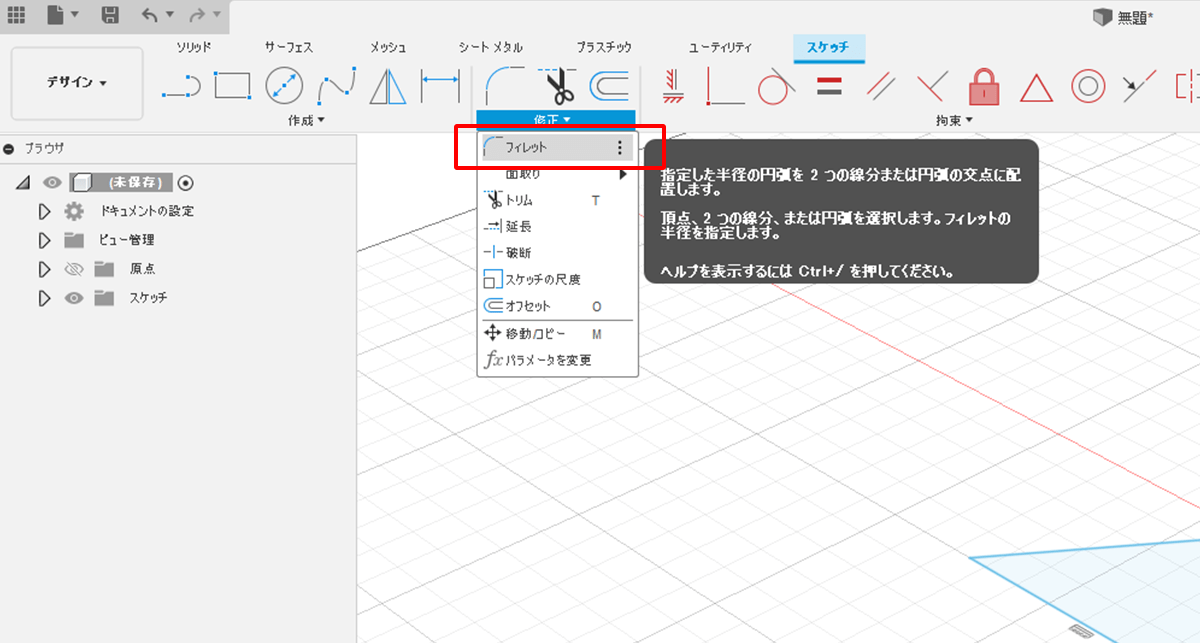
Task: Open the data panel grid icon
Action: [x=17, y=15]
